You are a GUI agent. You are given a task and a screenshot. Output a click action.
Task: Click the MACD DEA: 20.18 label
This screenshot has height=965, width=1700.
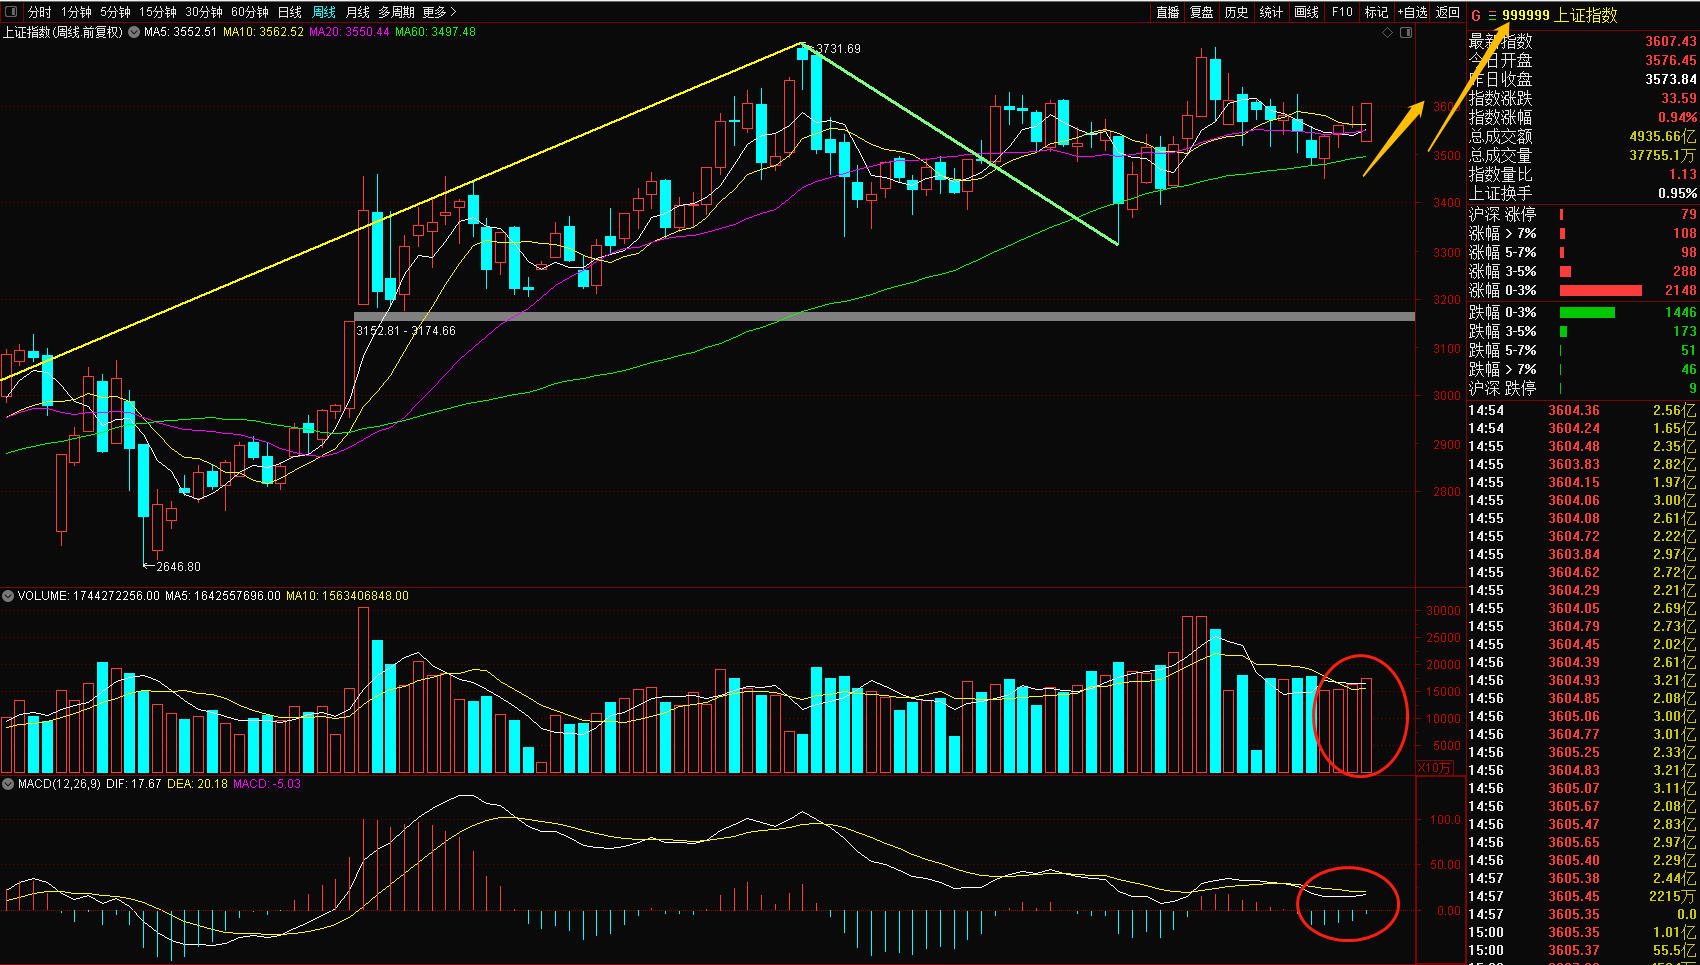(197, 784)
